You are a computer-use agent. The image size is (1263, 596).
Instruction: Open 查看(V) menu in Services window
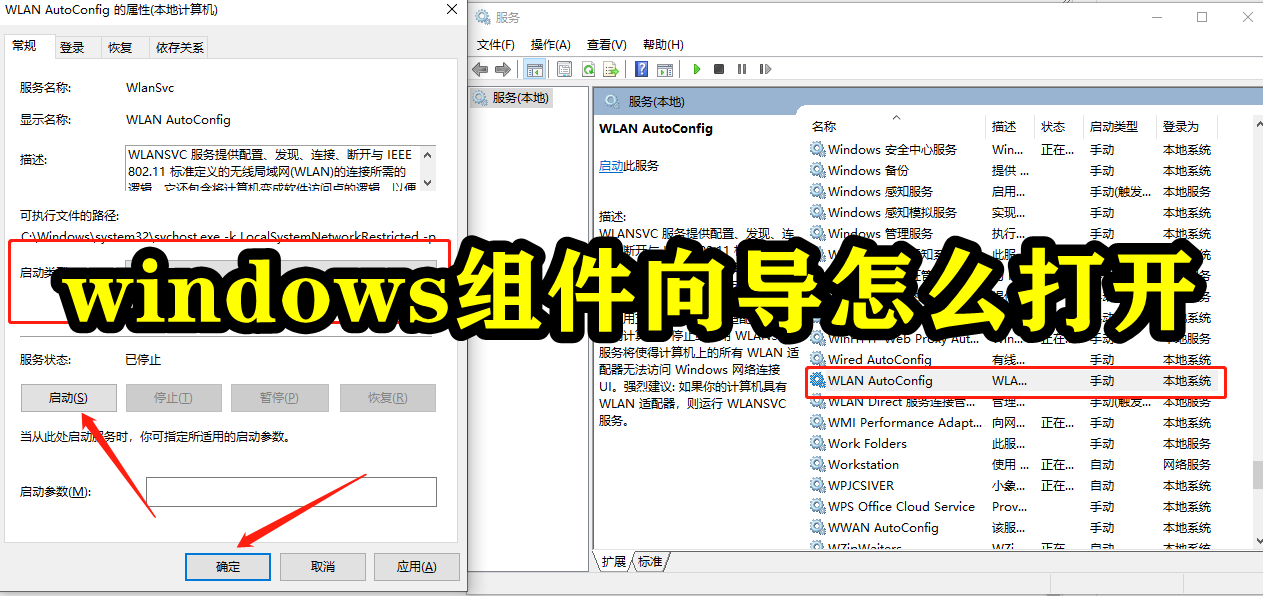click(x=607, y=44)
